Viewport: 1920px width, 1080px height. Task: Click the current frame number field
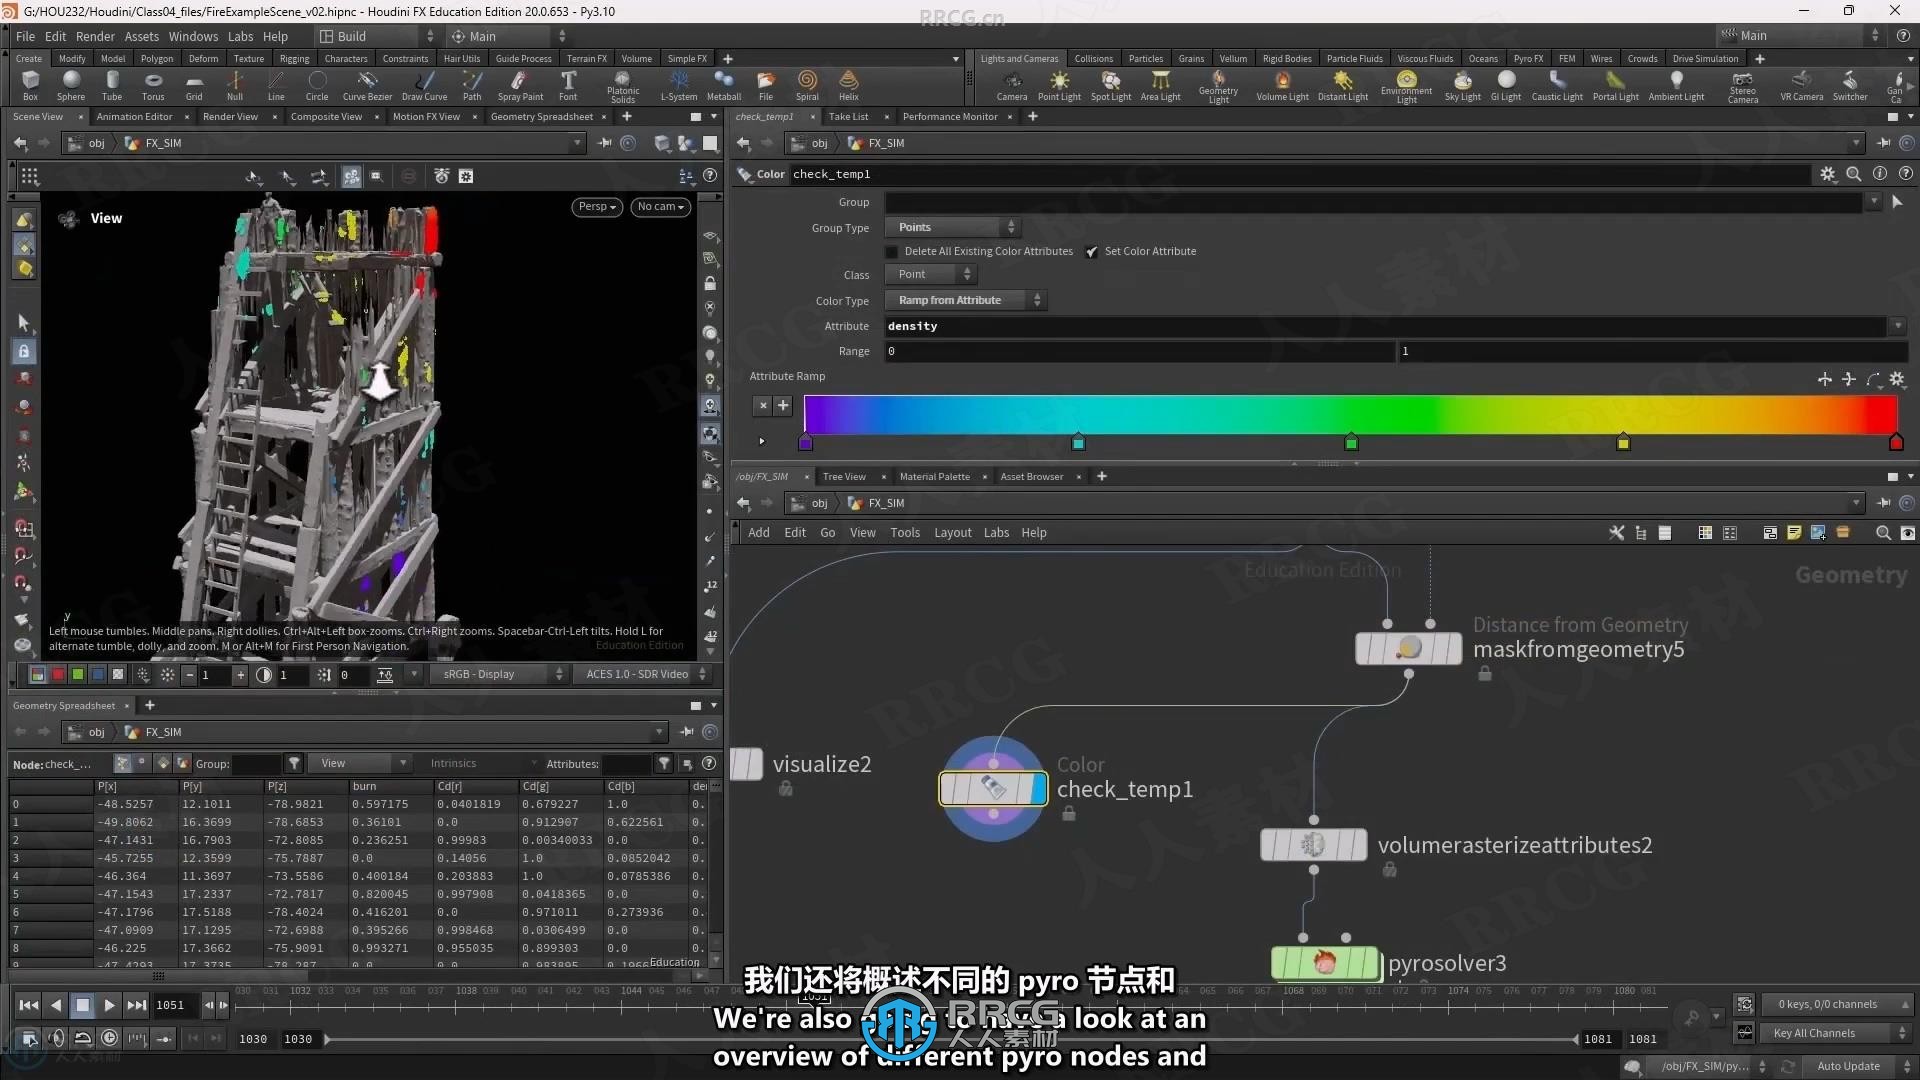[x=175, y=1005]
